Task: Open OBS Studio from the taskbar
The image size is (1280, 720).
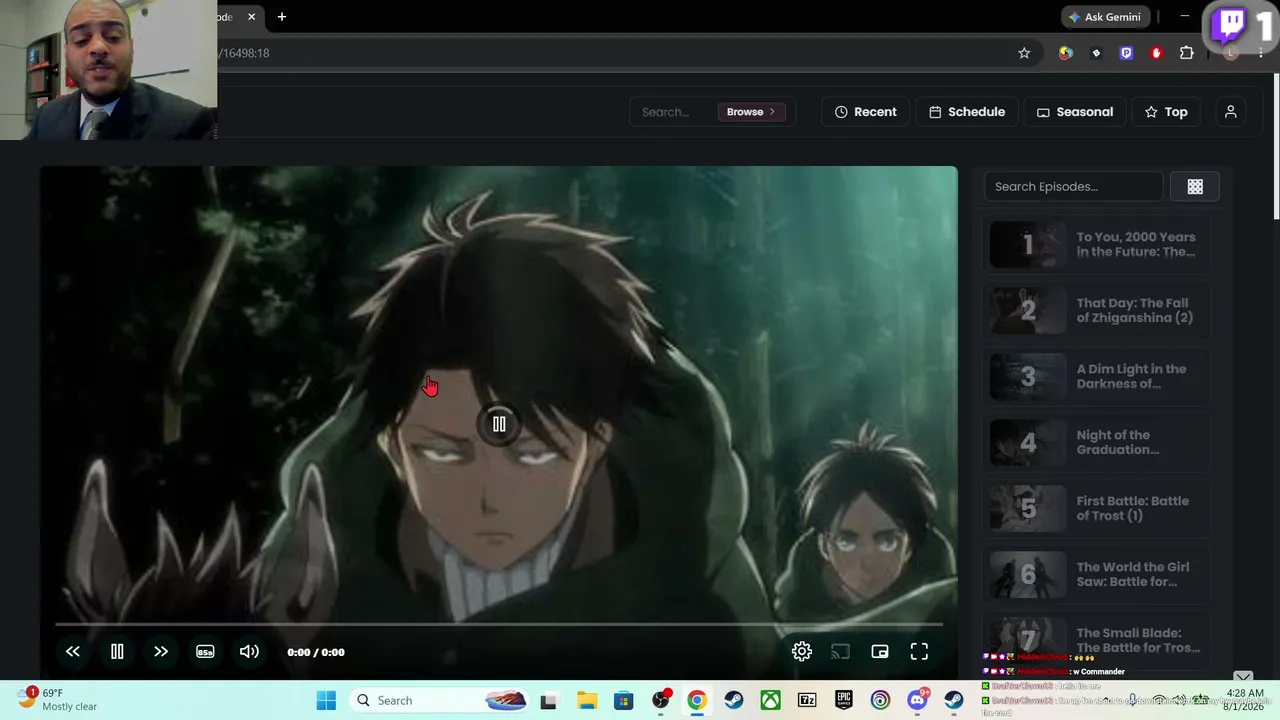Action: 660,700
